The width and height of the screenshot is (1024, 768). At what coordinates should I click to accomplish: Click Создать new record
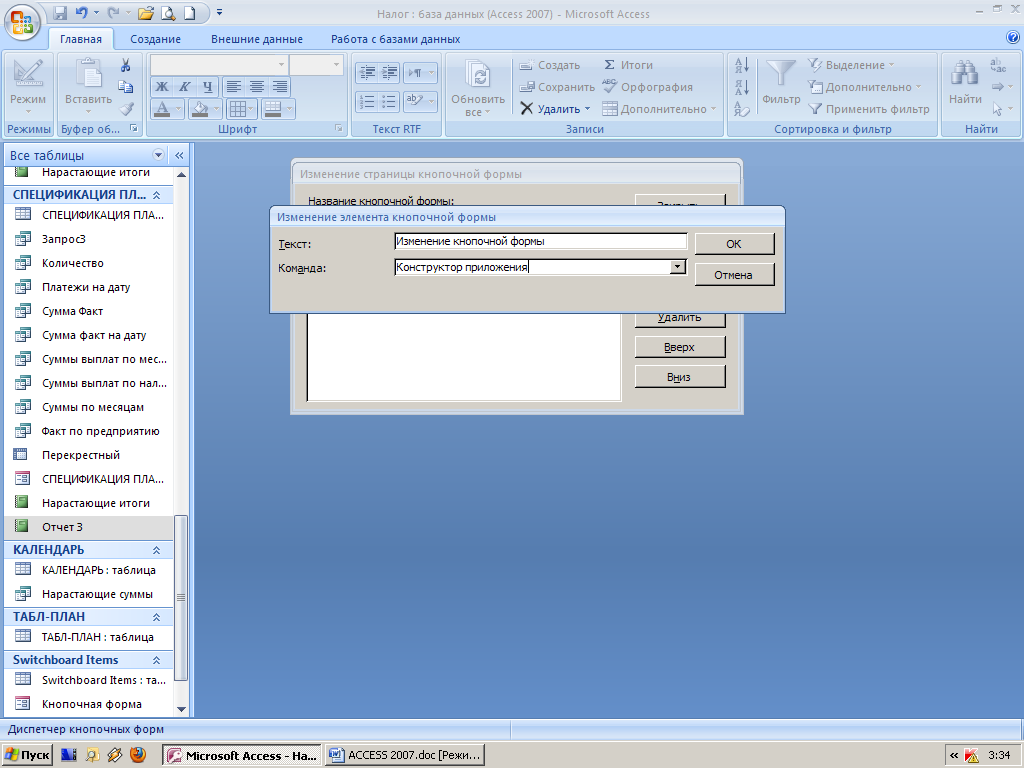(549, 65)
